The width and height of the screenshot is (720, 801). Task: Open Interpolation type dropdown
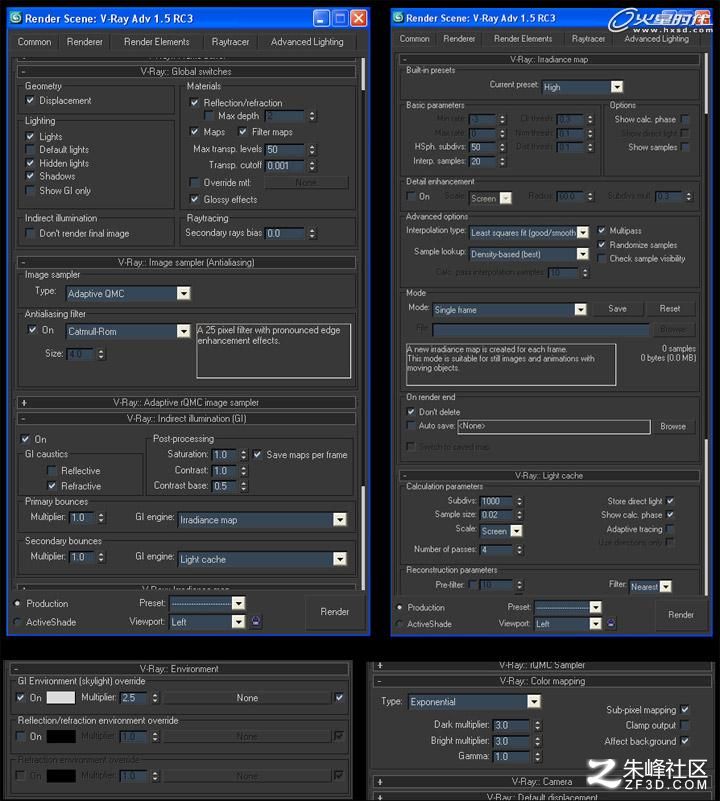pos(582,232)
